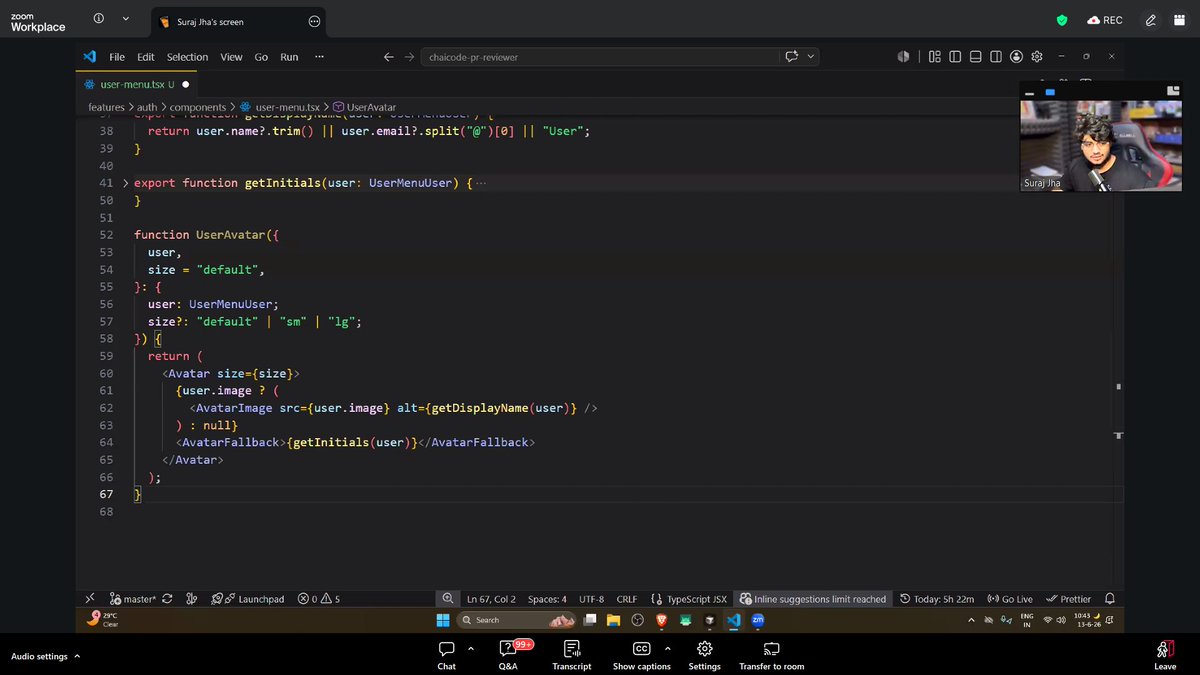Click the Synchronize Changes icon
Image resolution: width=1200 pixels, height=675 pixels.
pos(166,599)
